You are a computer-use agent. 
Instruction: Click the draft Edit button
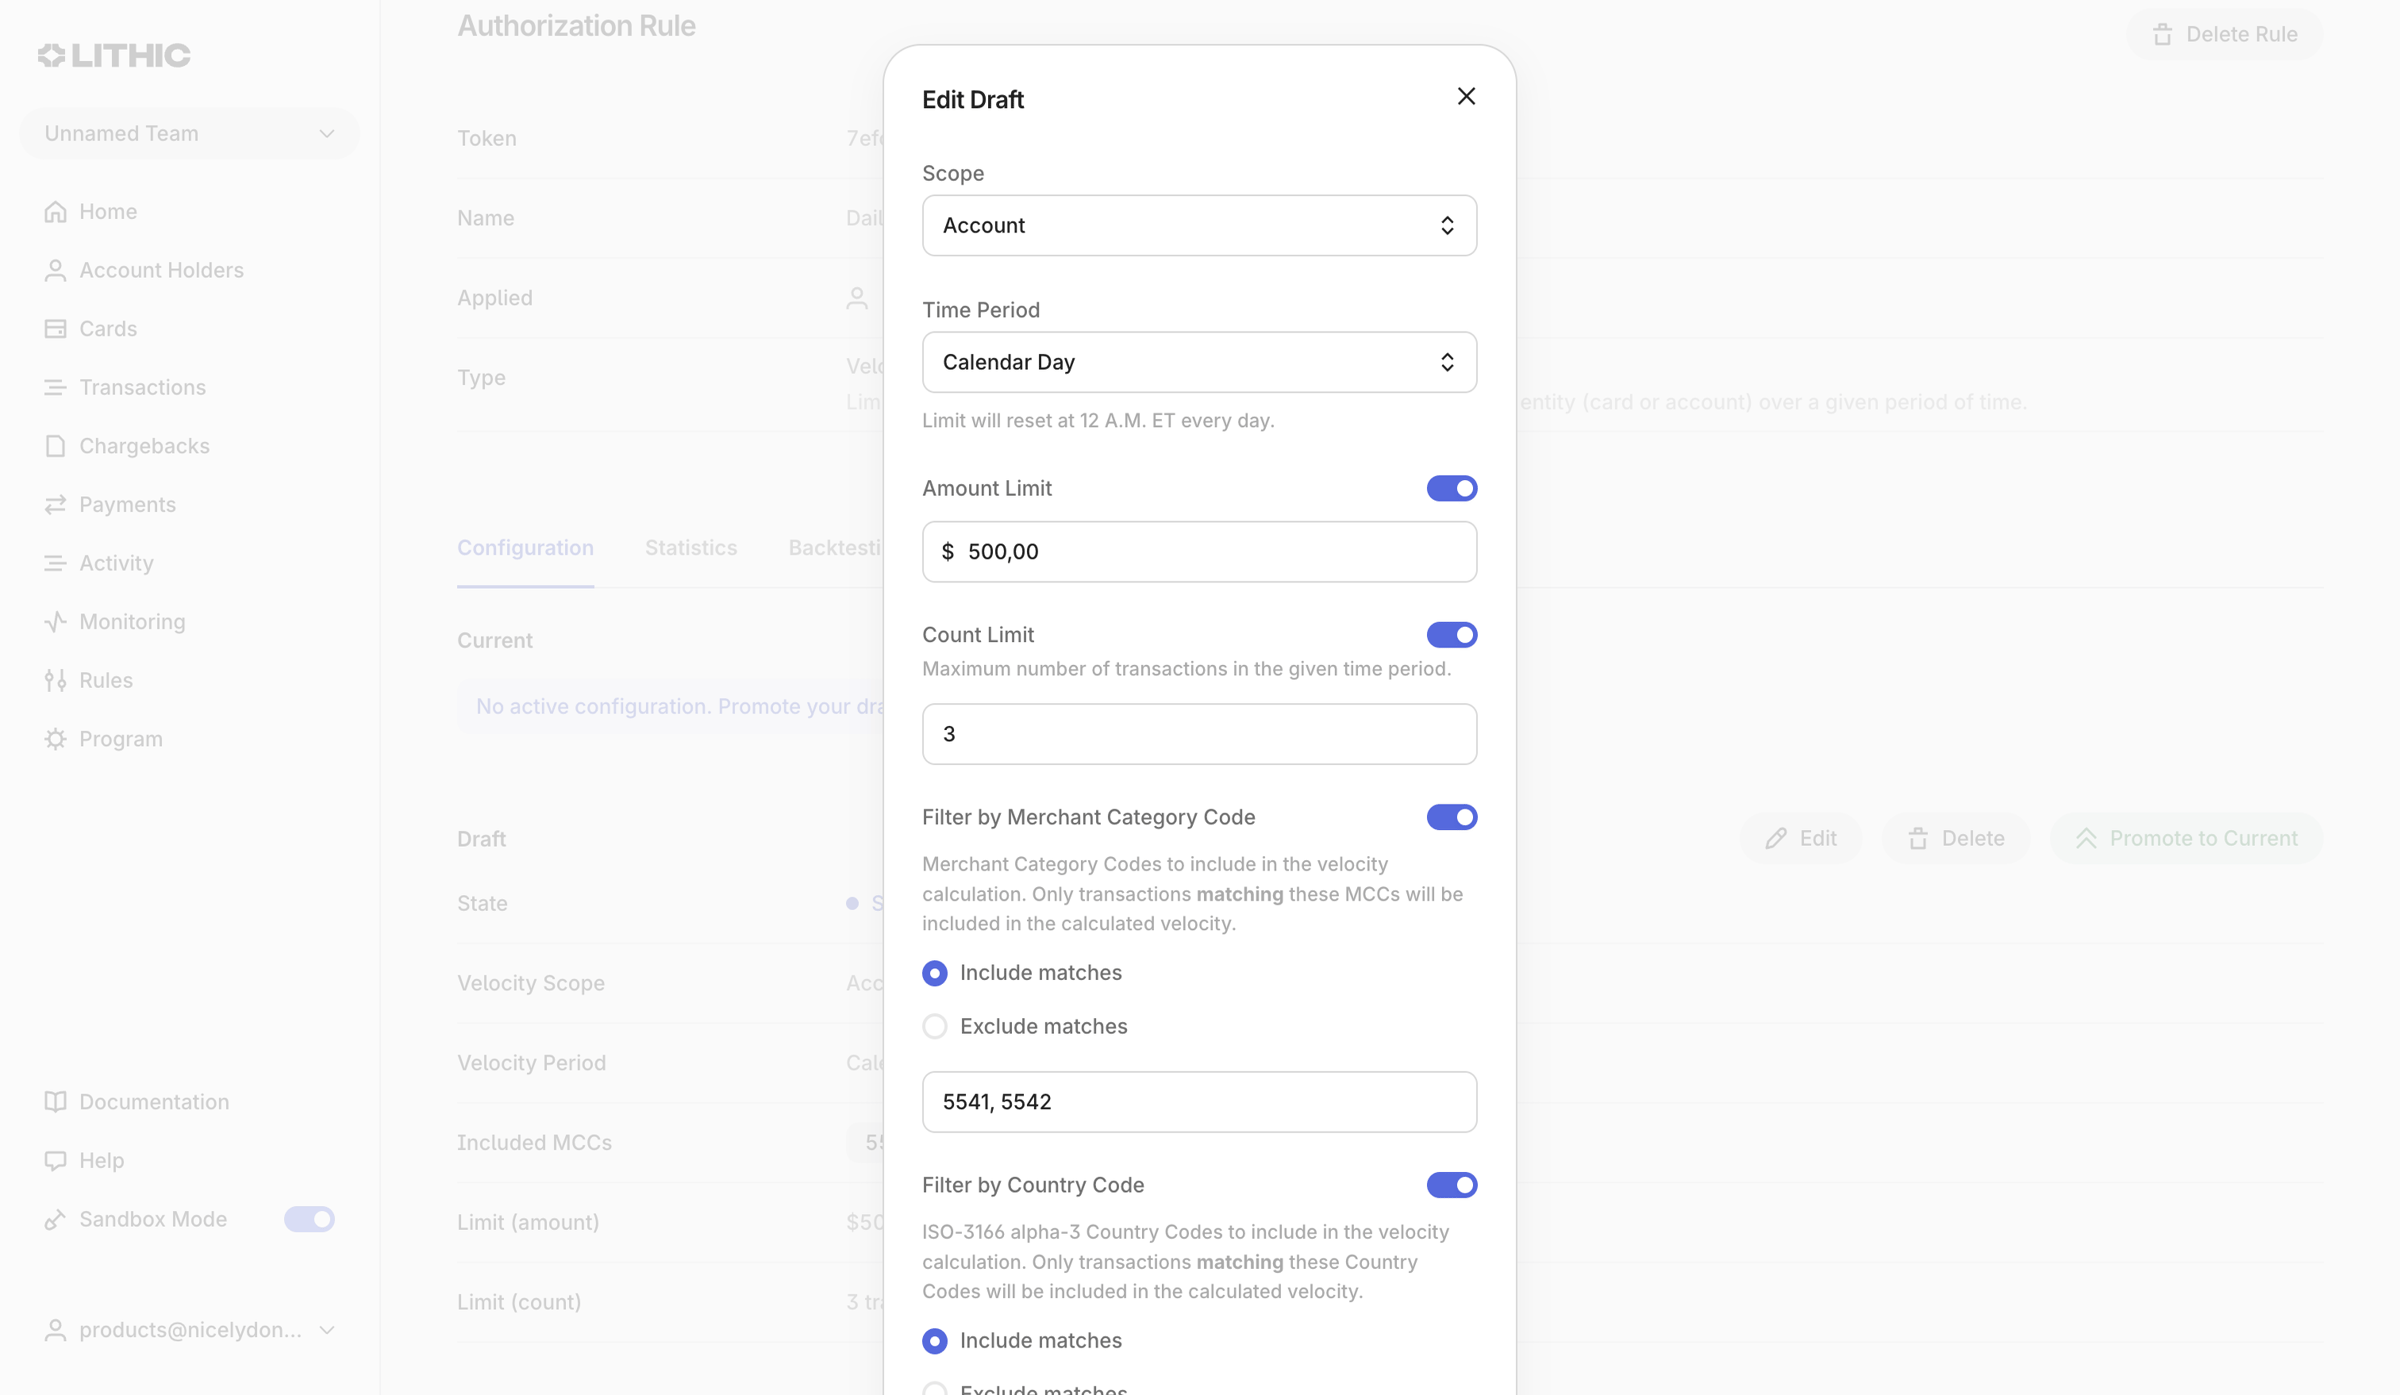1800,838
